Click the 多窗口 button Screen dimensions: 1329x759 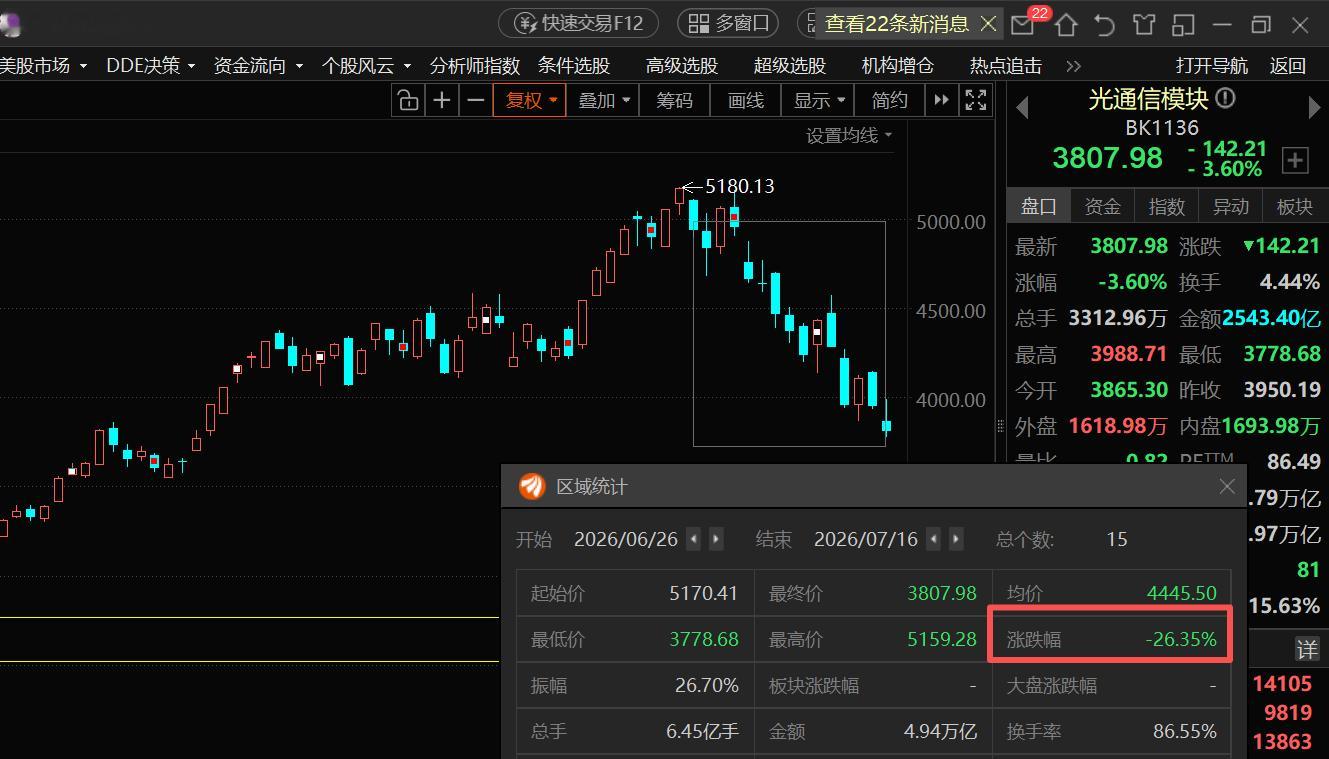(728, 23)
